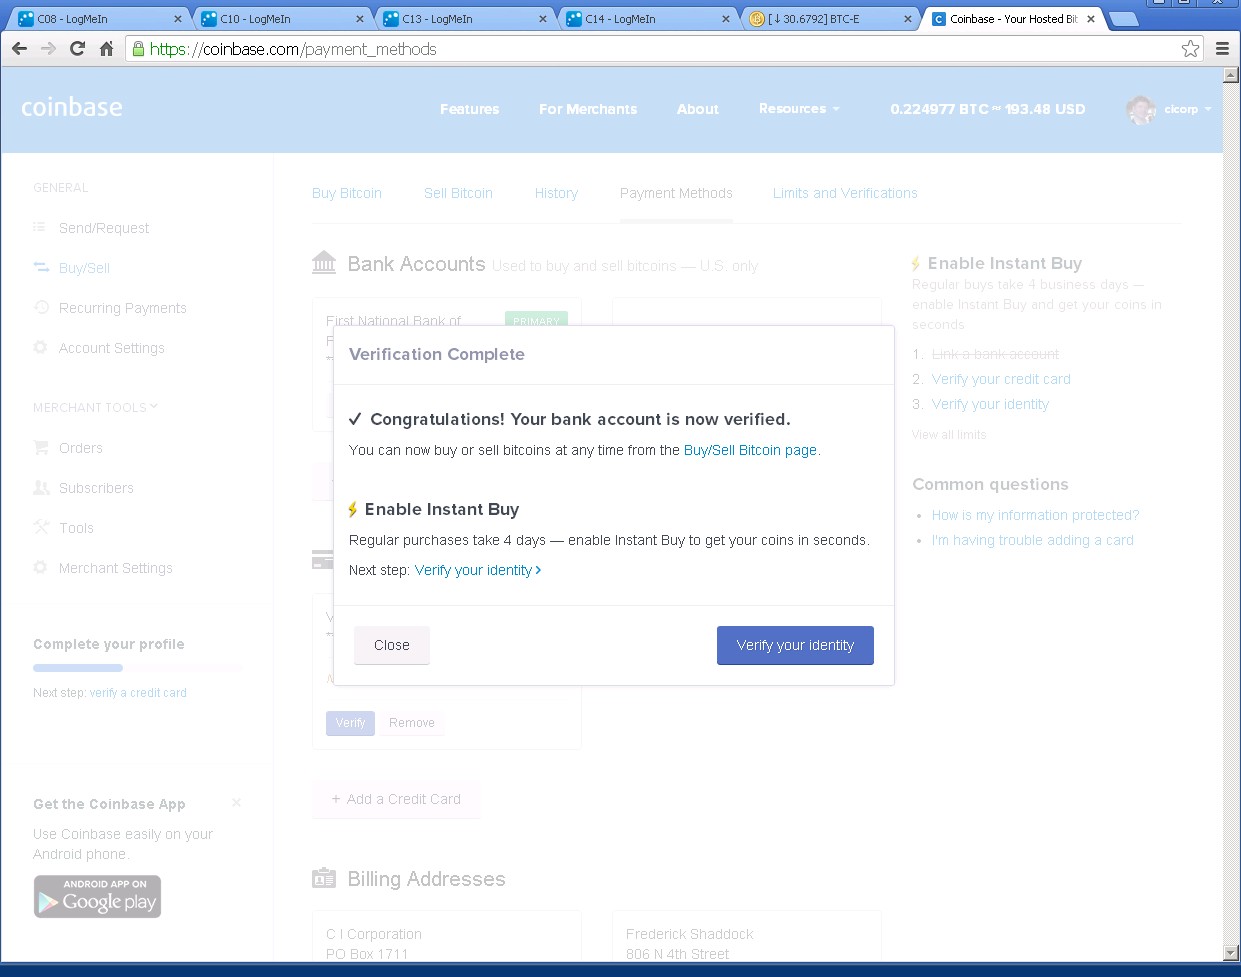Follow the Buy/Sell Bitcoin page link
Screen dimensions: 1241x977
pyautogui.click(x=750, y=450)
